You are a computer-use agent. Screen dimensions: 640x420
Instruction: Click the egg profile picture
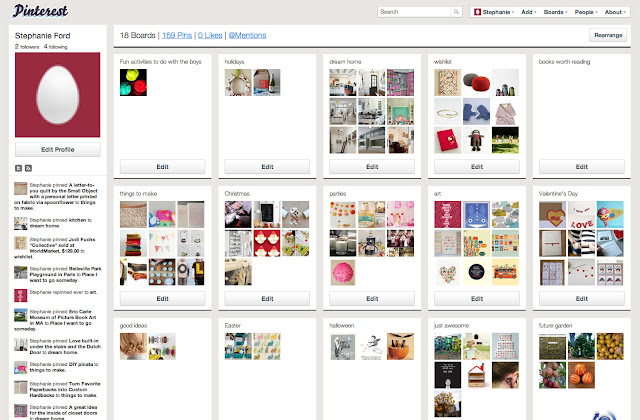(x=58, y=95)
